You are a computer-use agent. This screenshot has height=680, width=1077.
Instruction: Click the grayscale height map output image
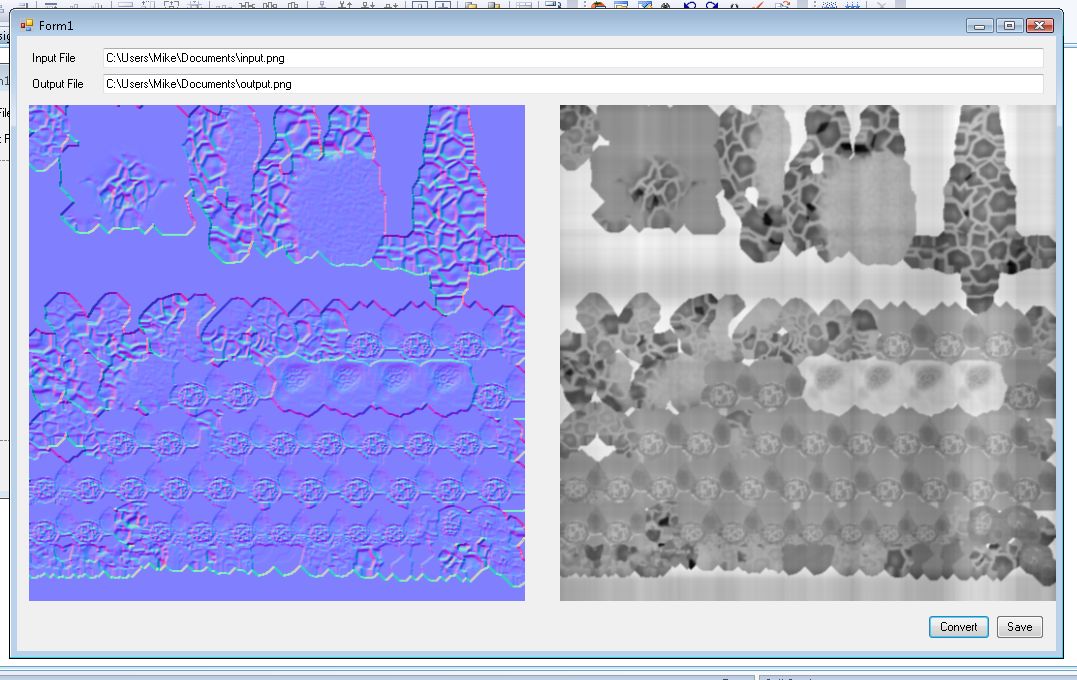807,353
